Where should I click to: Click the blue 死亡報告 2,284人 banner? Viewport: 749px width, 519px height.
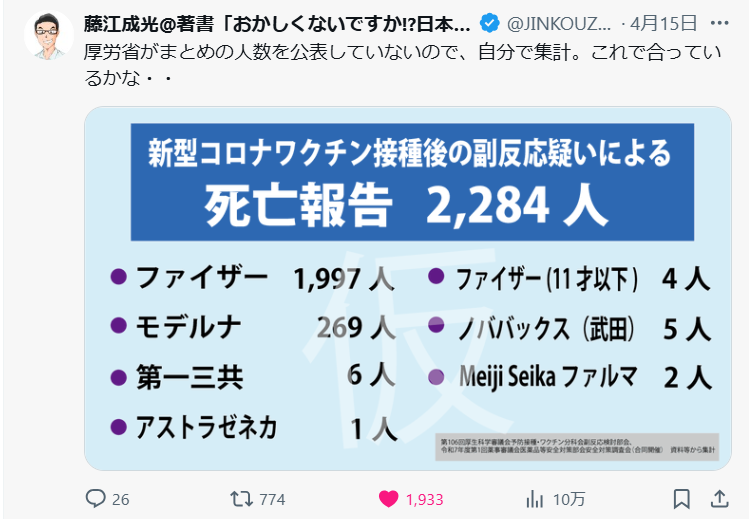pos(413,180)
